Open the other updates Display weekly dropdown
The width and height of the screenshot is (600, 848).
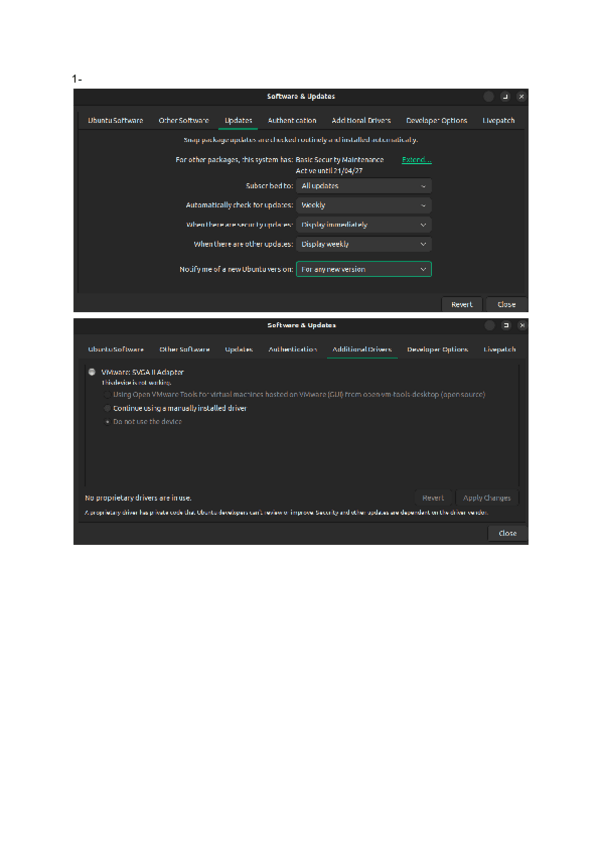364,244
